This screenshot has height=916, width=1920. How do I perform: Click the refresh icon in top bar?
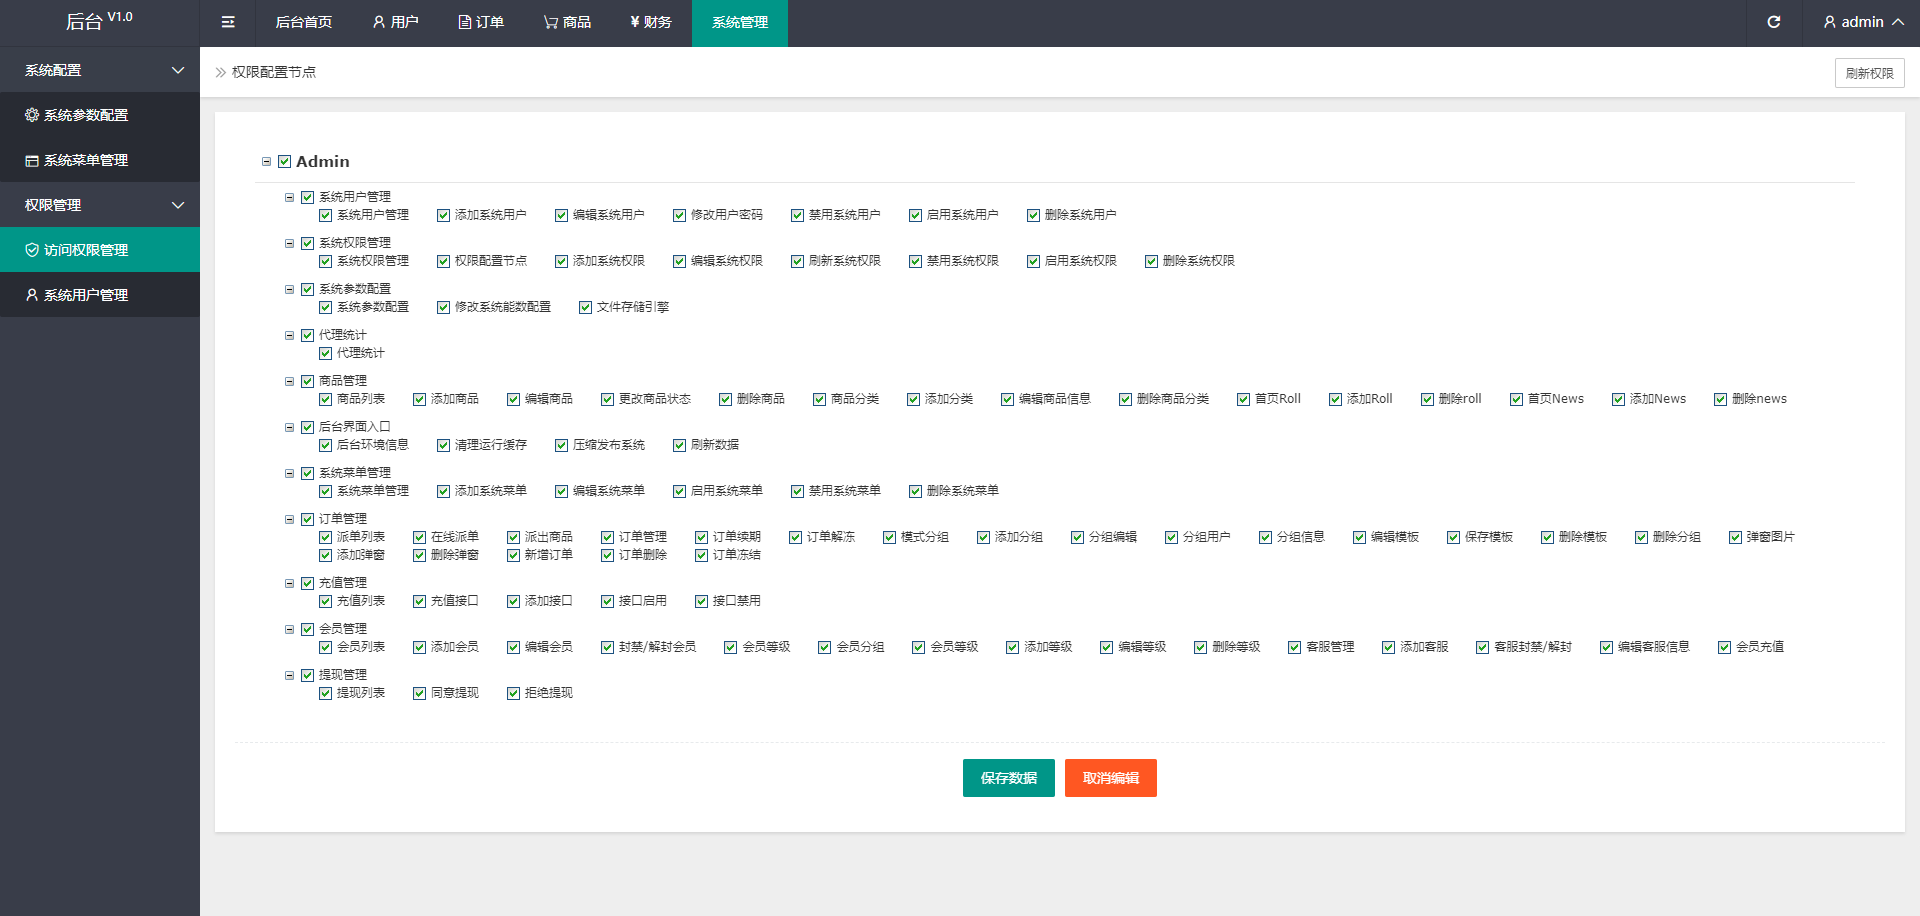tap(1773, 22)
